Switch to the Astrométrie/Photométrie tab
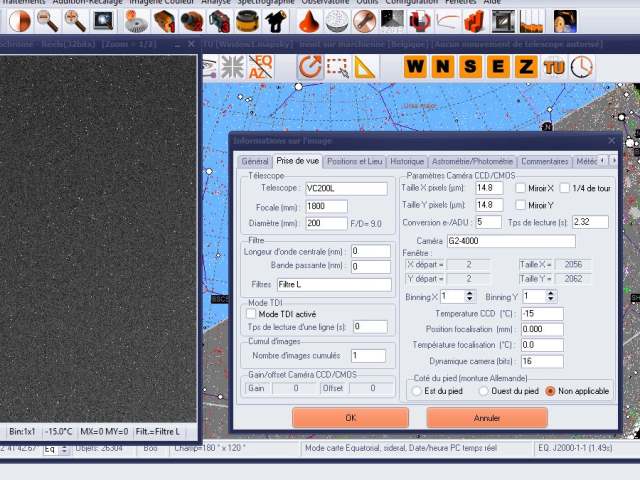 (472, 161)
